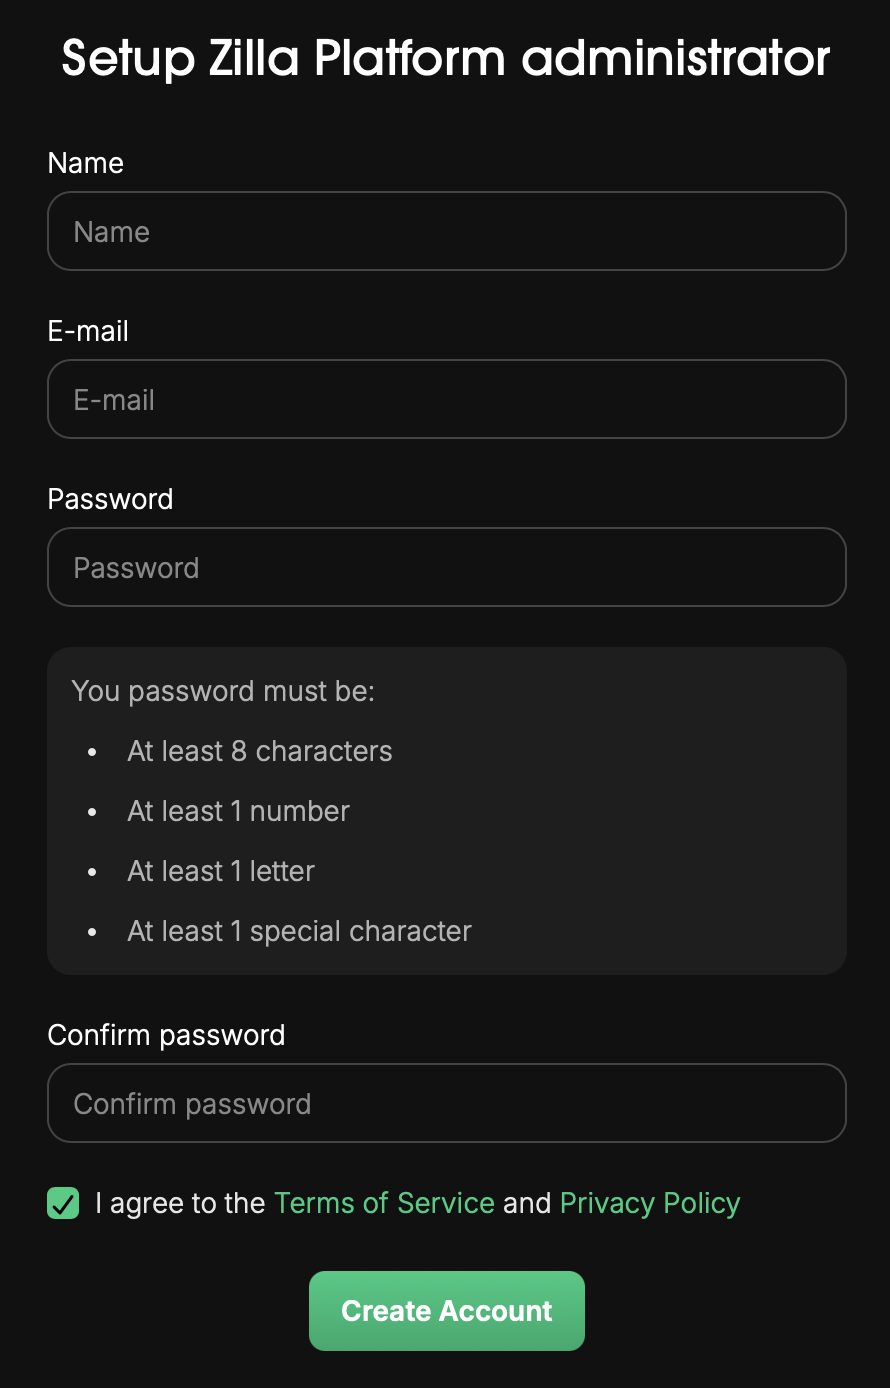Viewport: 890px width, 1388px height.
Task: Focus the E-mail input box
Action: click(446, 399)
